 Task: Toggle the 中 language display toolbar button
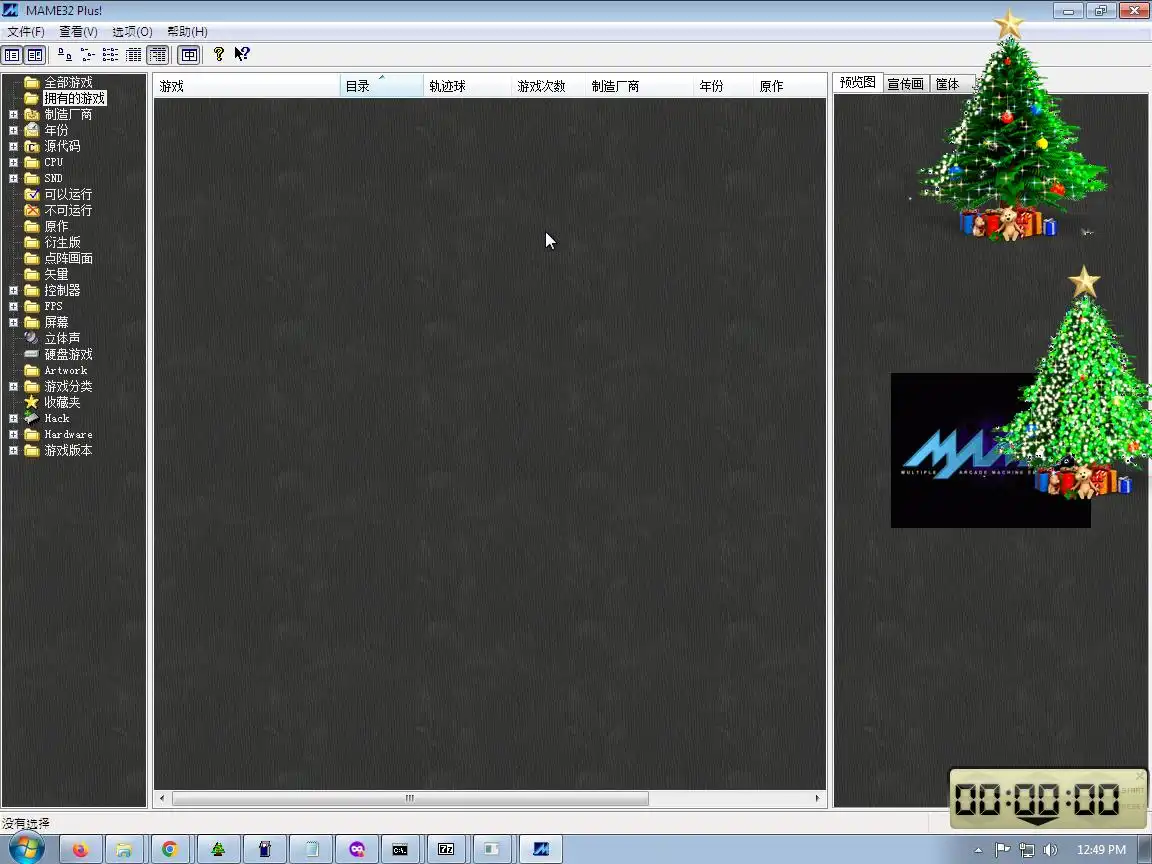coord(189,55)
